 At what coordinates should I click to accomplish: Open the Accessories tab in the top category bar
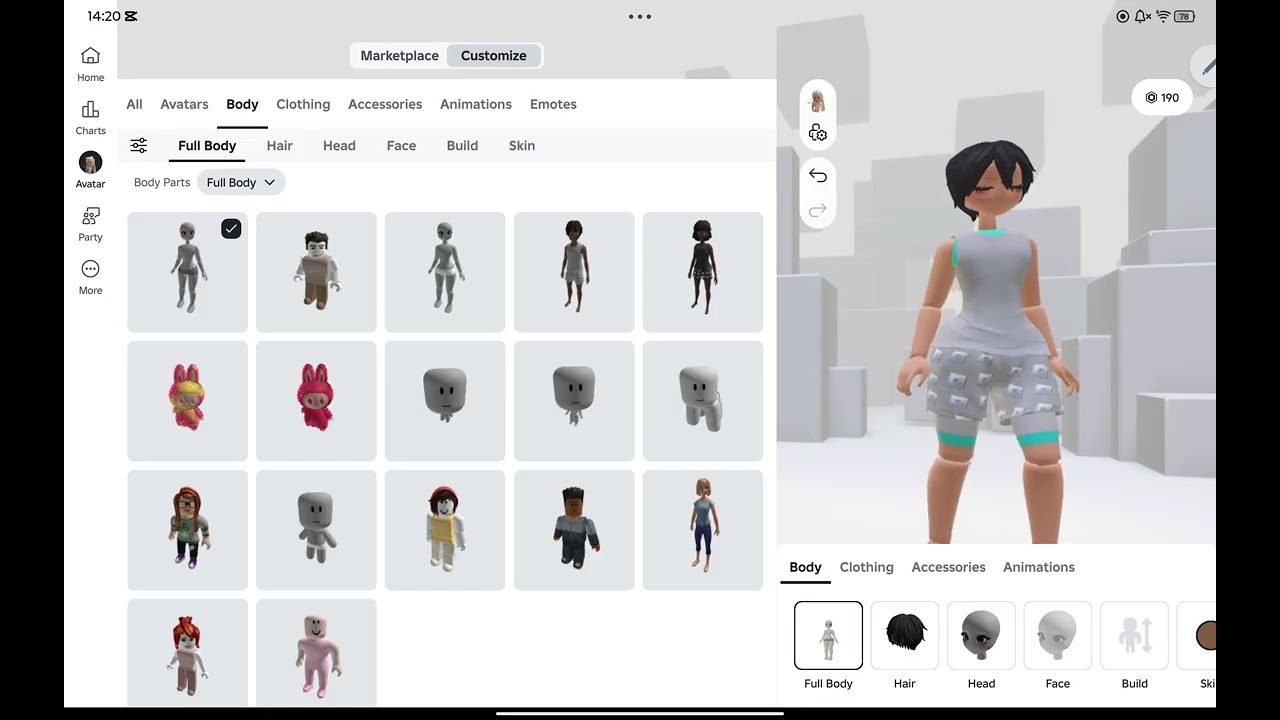[385, 104]
